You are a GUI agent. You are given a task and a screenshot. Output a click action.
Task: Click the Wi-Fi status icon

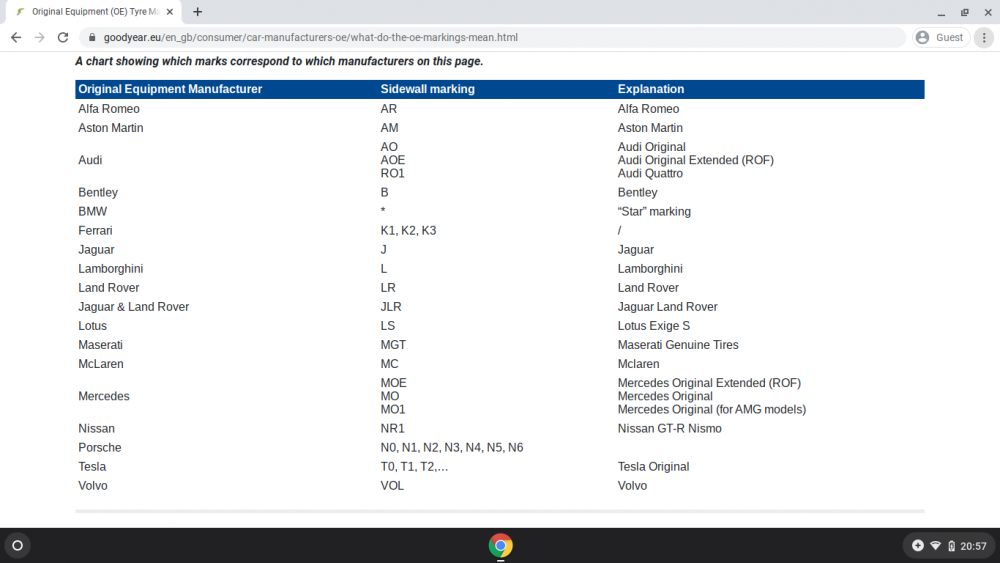(936, 546)
